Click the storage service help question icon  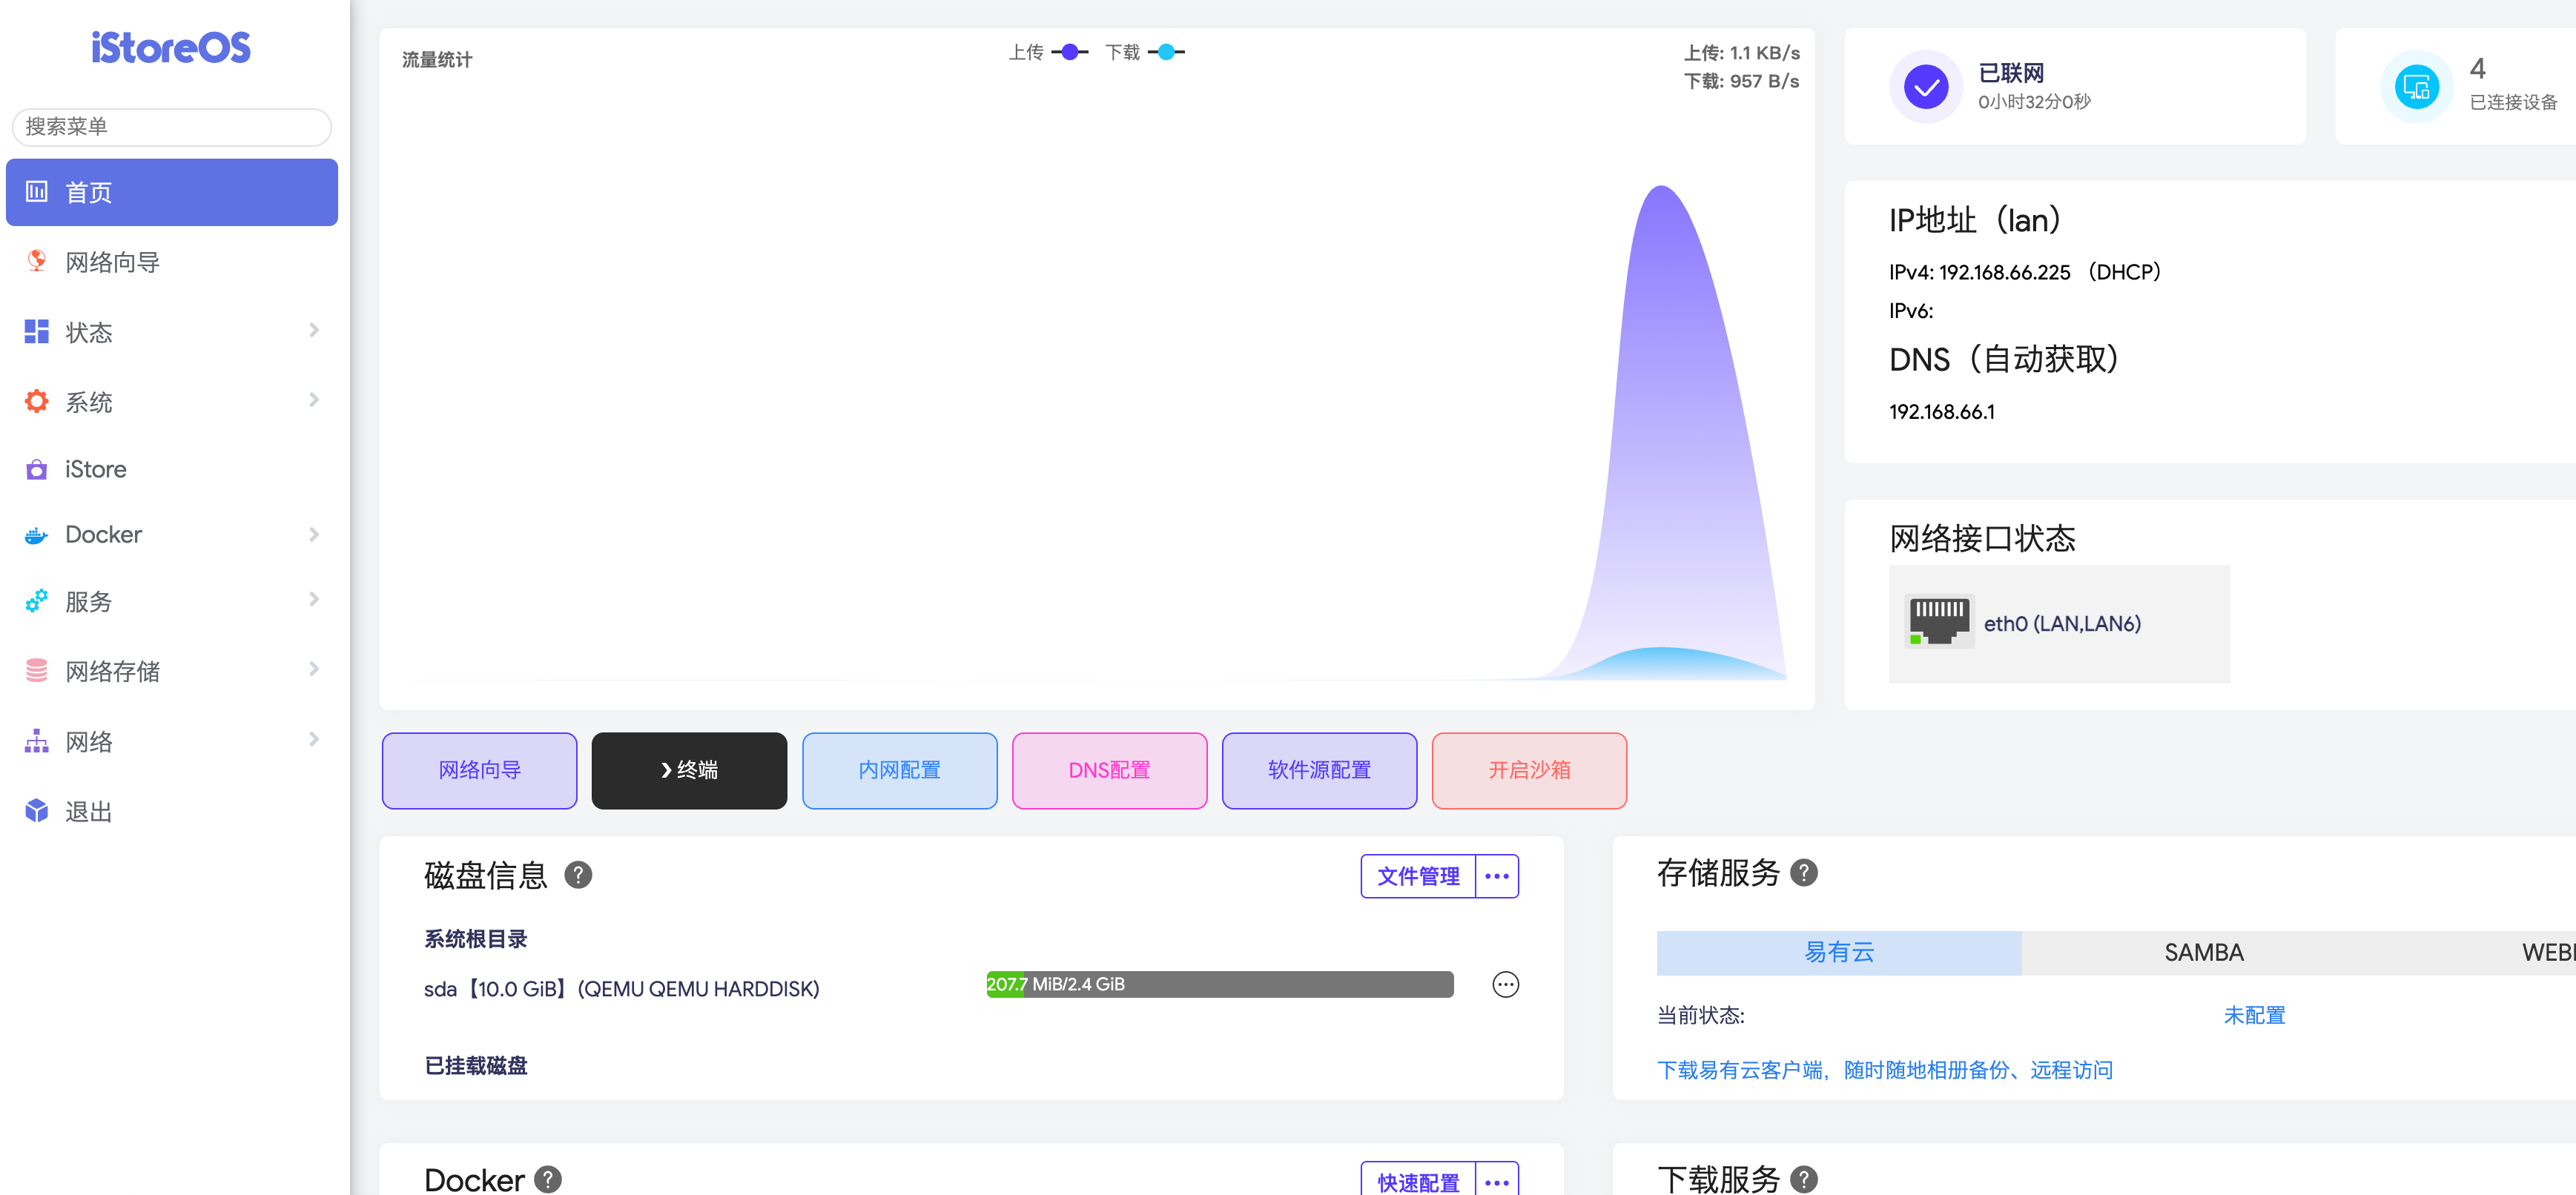[1803, 873]
